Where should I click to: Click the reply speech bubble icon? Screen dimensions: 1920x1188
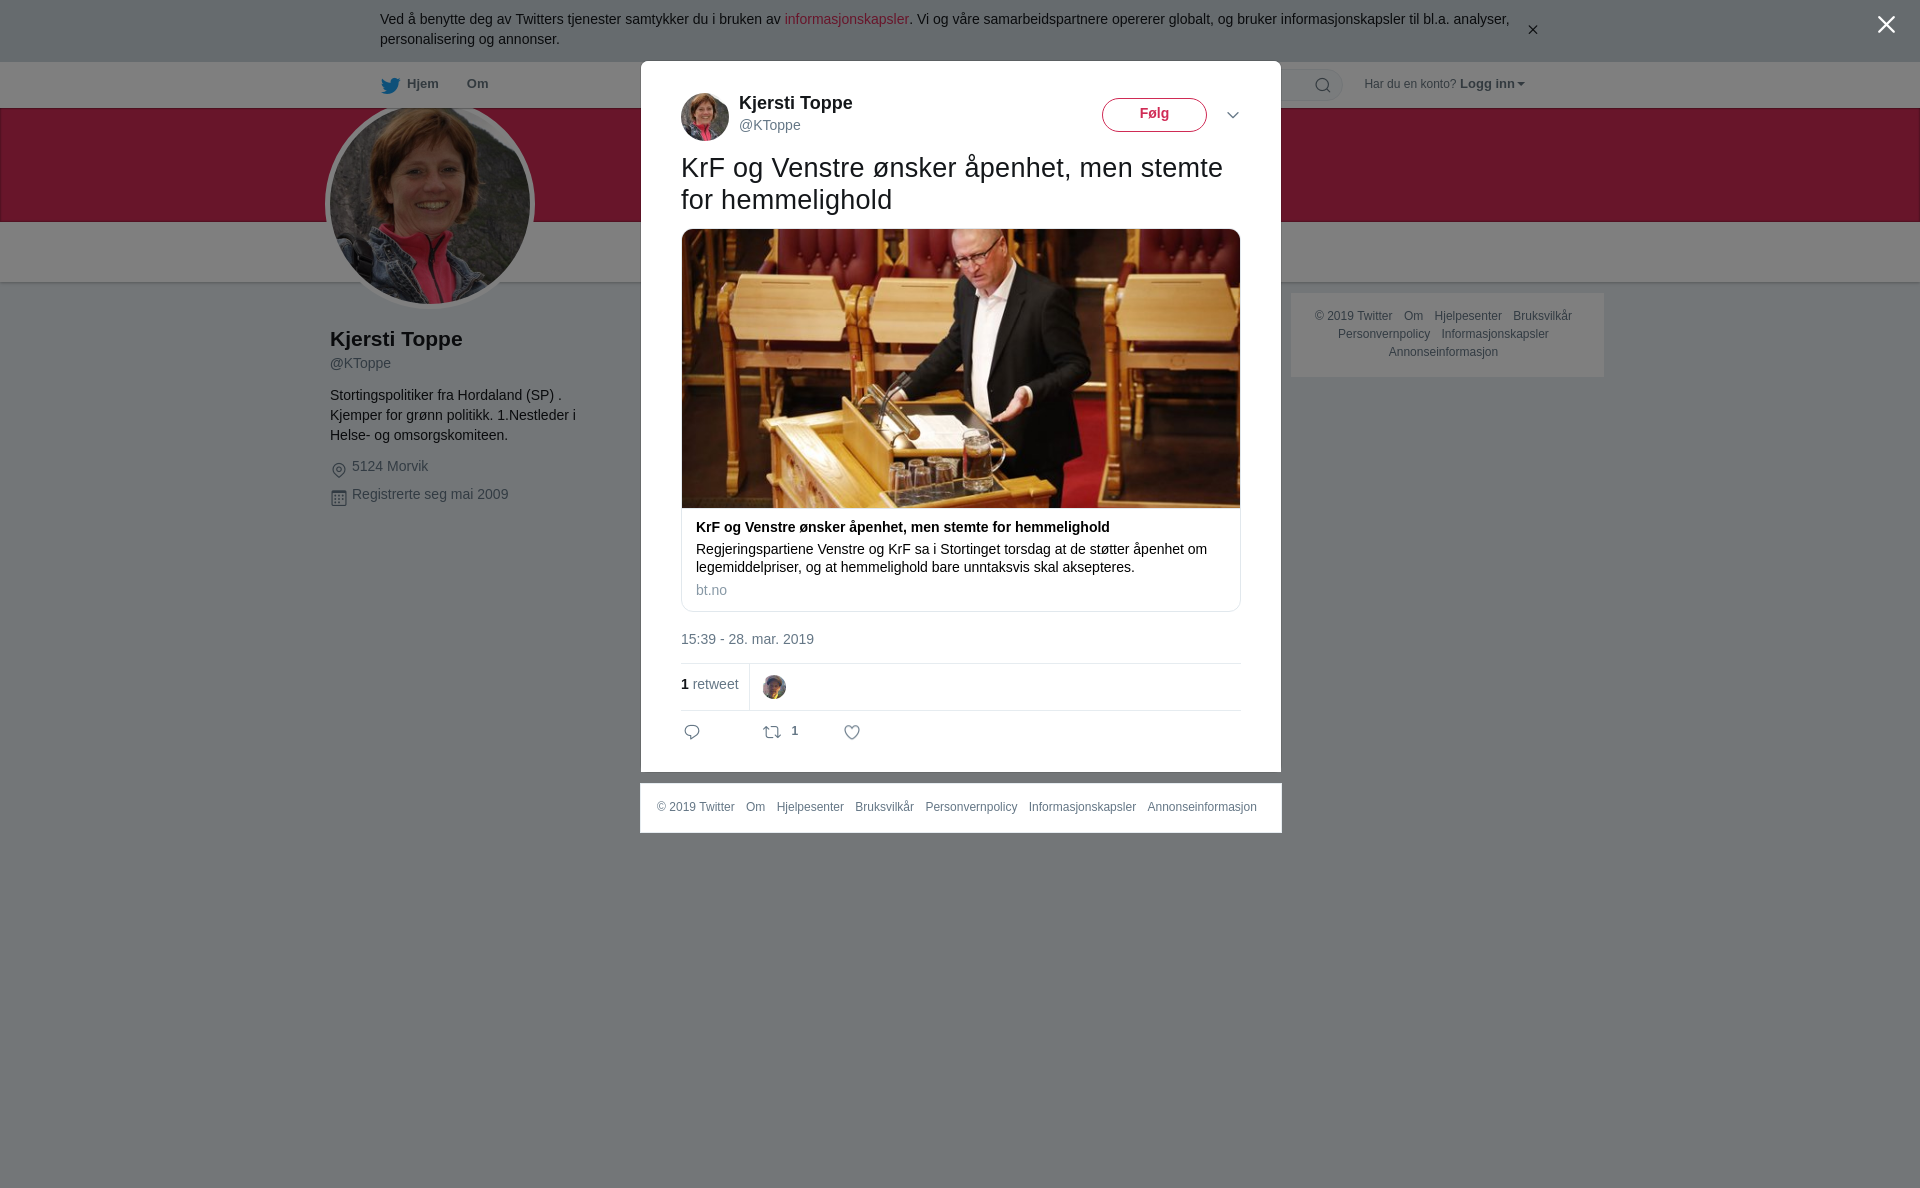tap(692, 732)
